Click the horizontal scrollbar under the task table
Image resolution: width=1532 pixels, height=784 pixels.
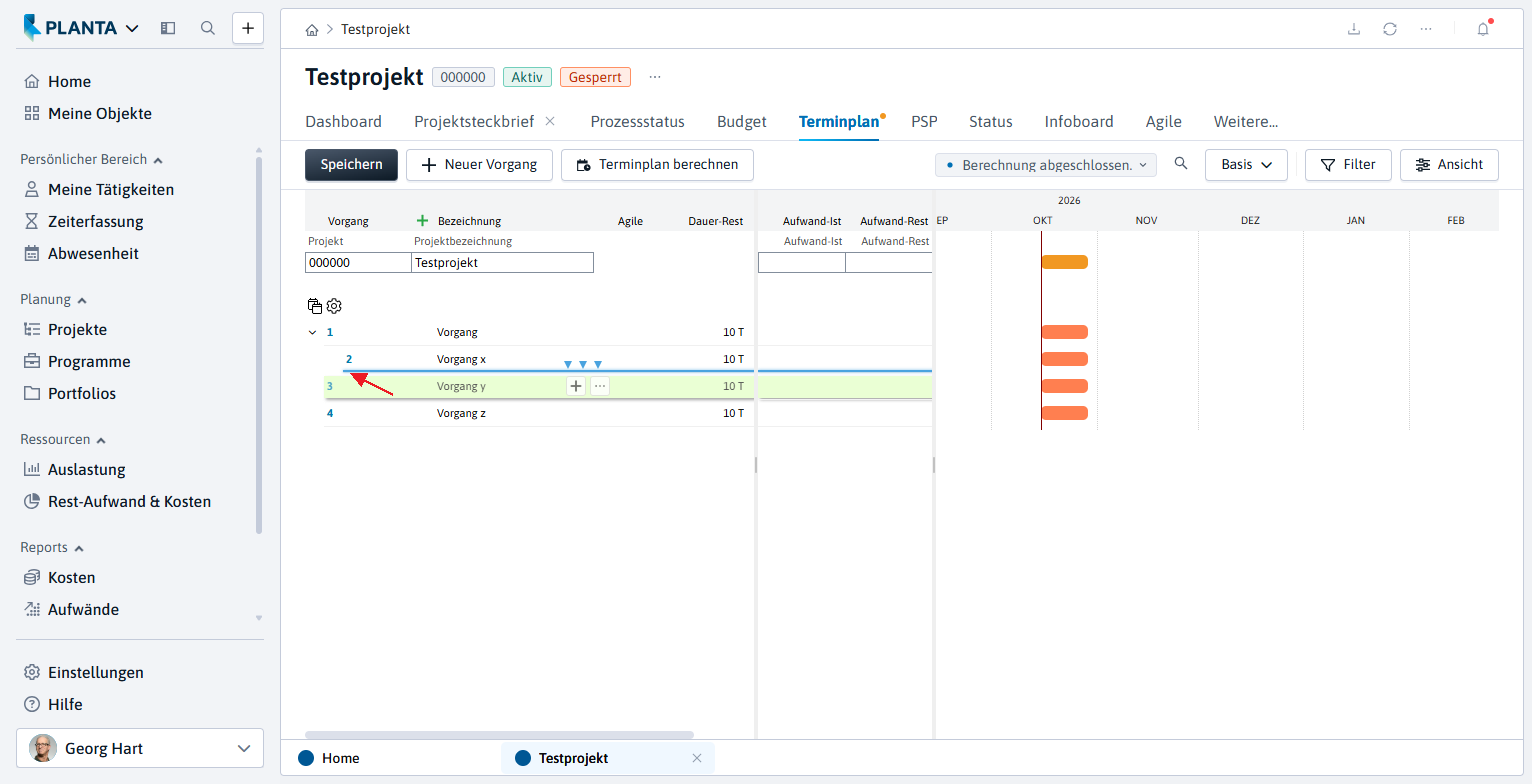tap(499, 735)
